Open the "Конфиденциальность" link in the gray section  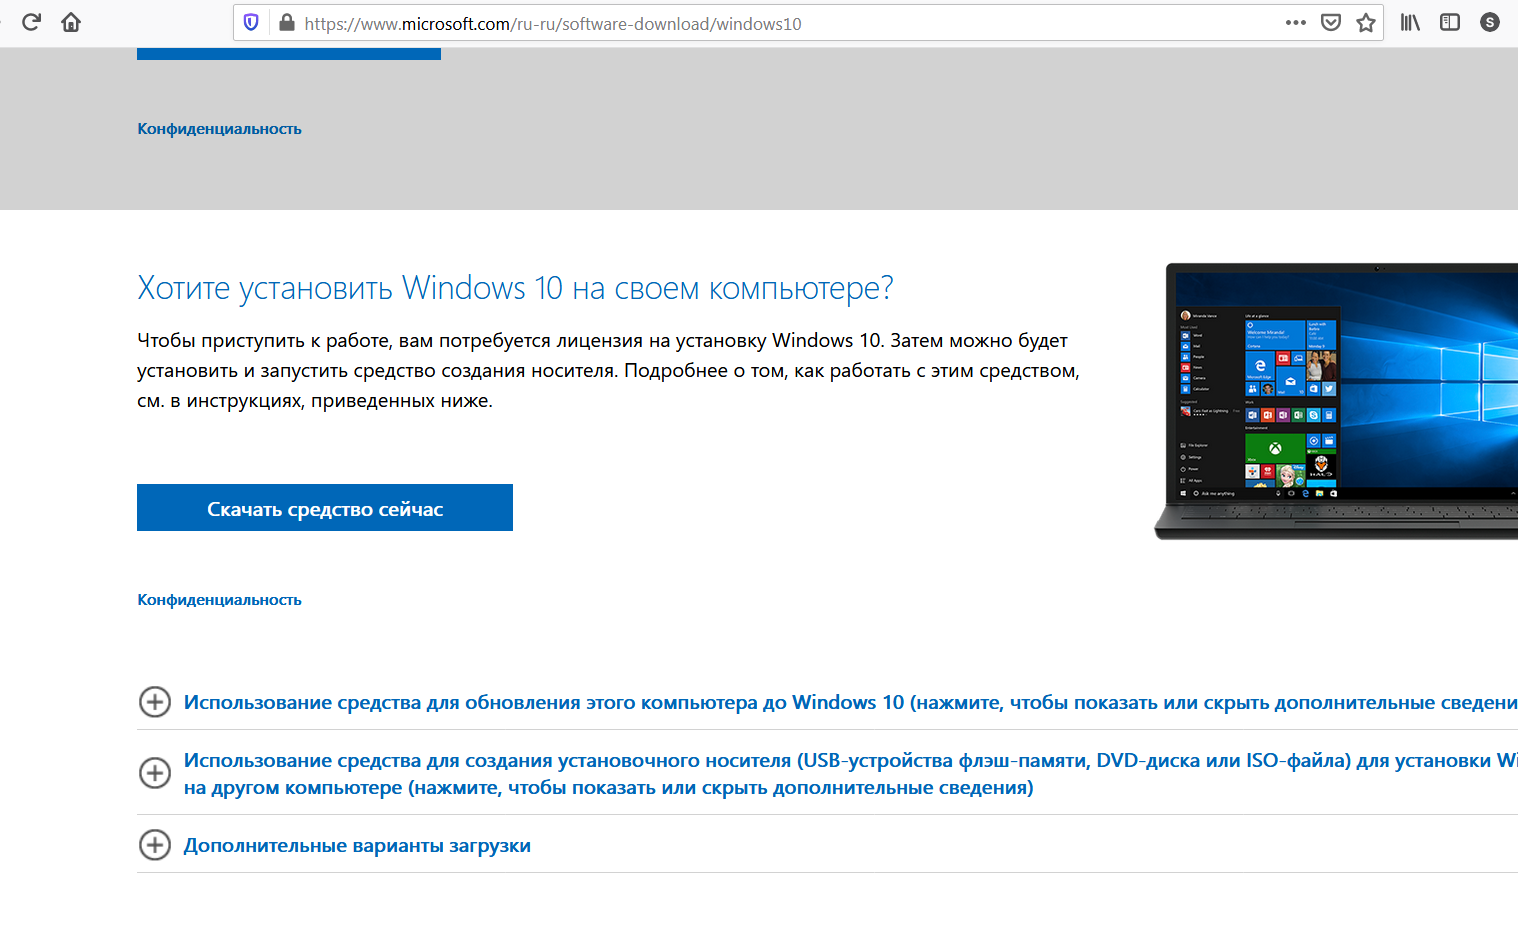(x=220, y=129)
